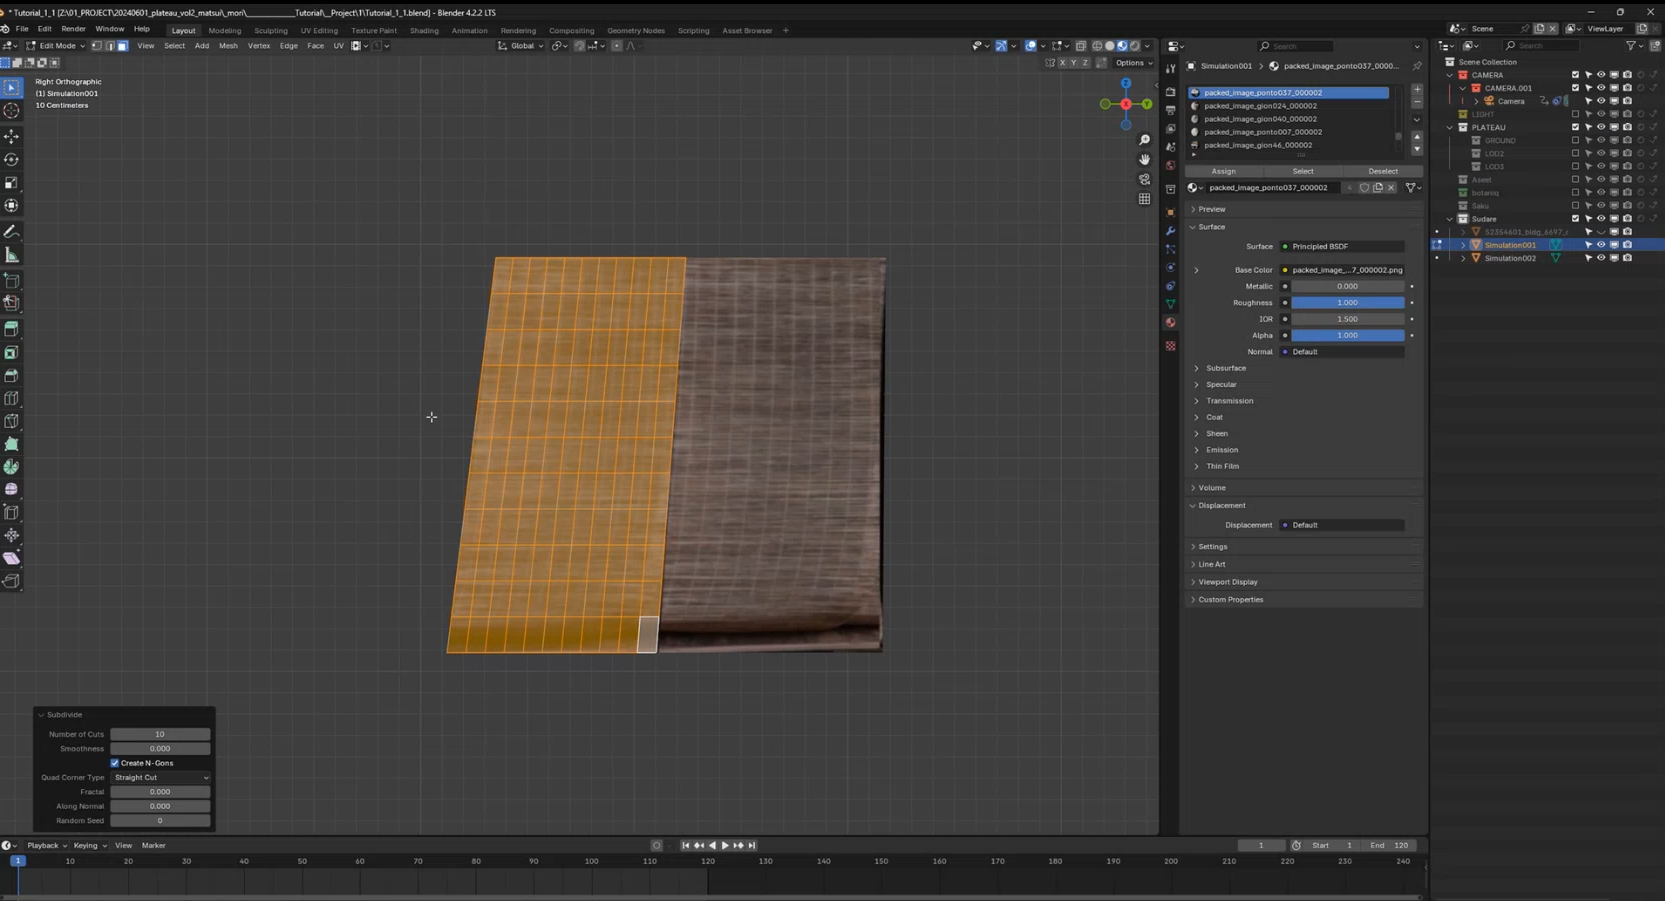
Task: Expand the Emission section
Action: [1221, 450]
